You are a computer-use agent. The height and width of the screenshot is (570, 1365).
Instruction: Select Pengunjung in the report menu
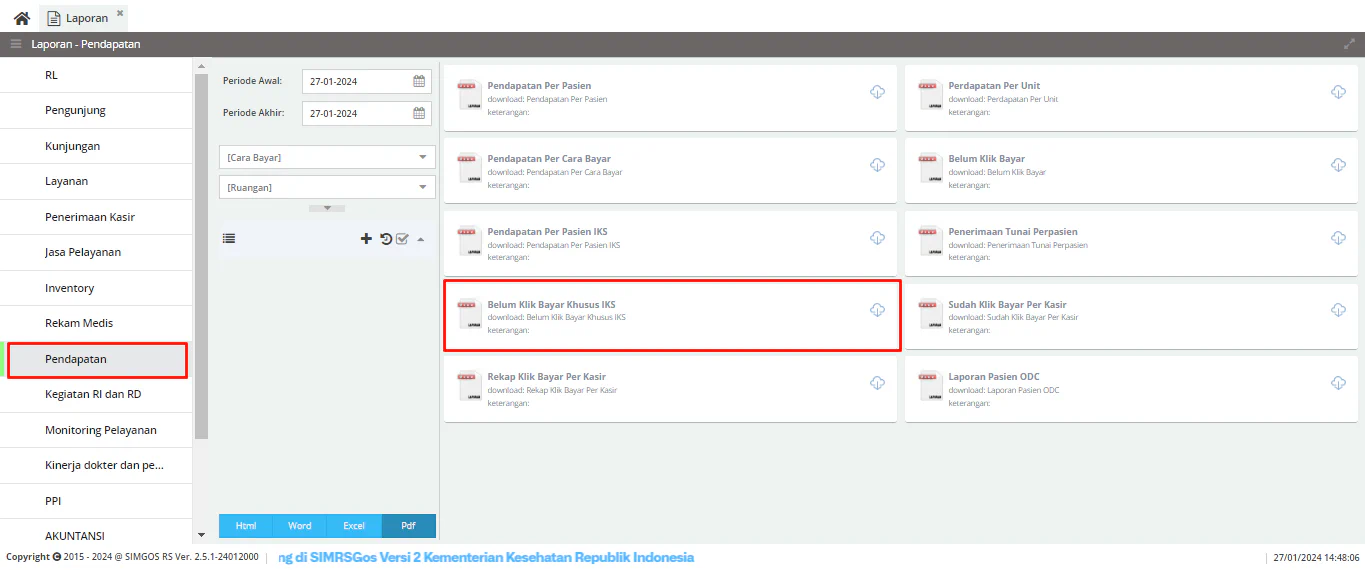[x=96, y=110]
